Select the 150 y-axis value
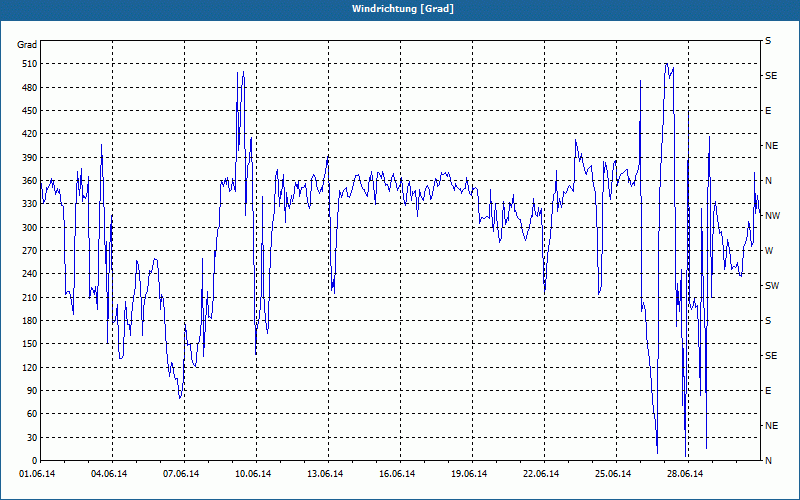 point(29,344)
